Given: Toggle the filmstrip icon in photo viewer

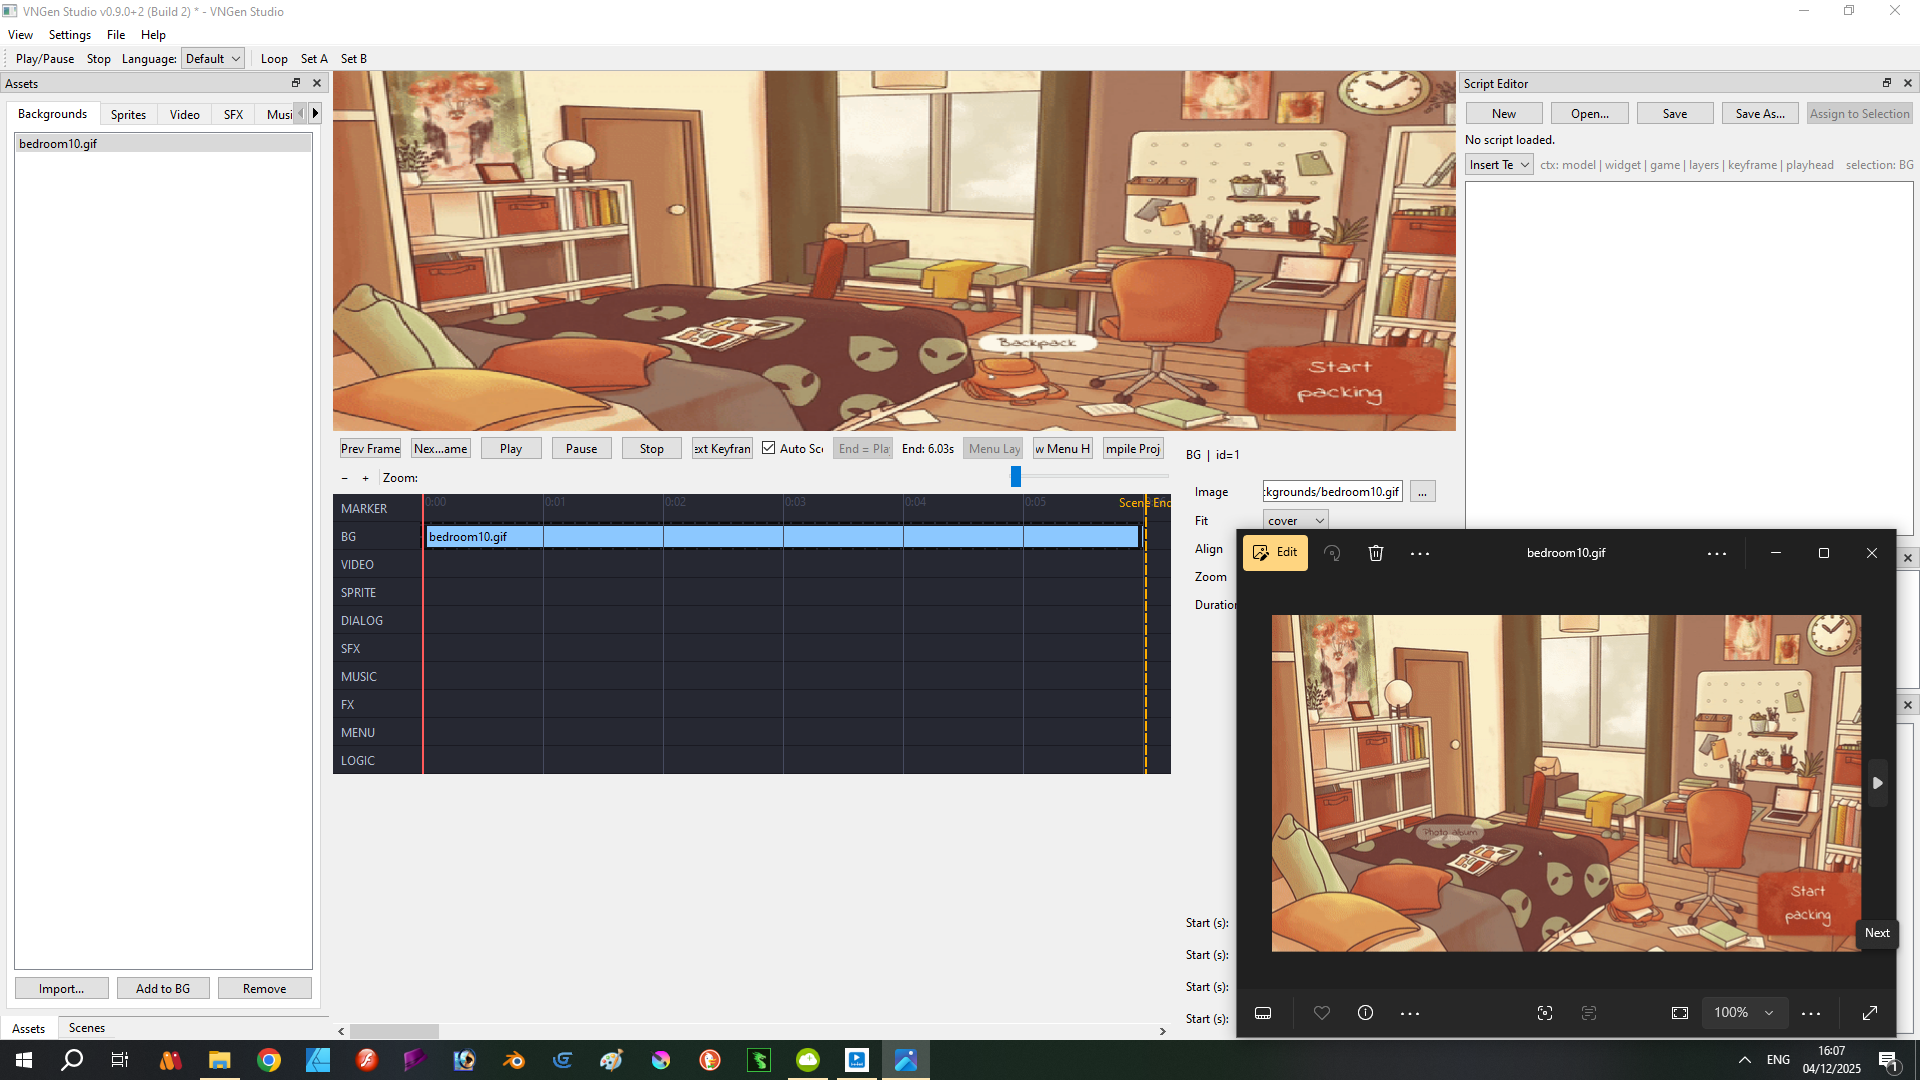Looking at the screenshot, I should coord(1263,1013).
